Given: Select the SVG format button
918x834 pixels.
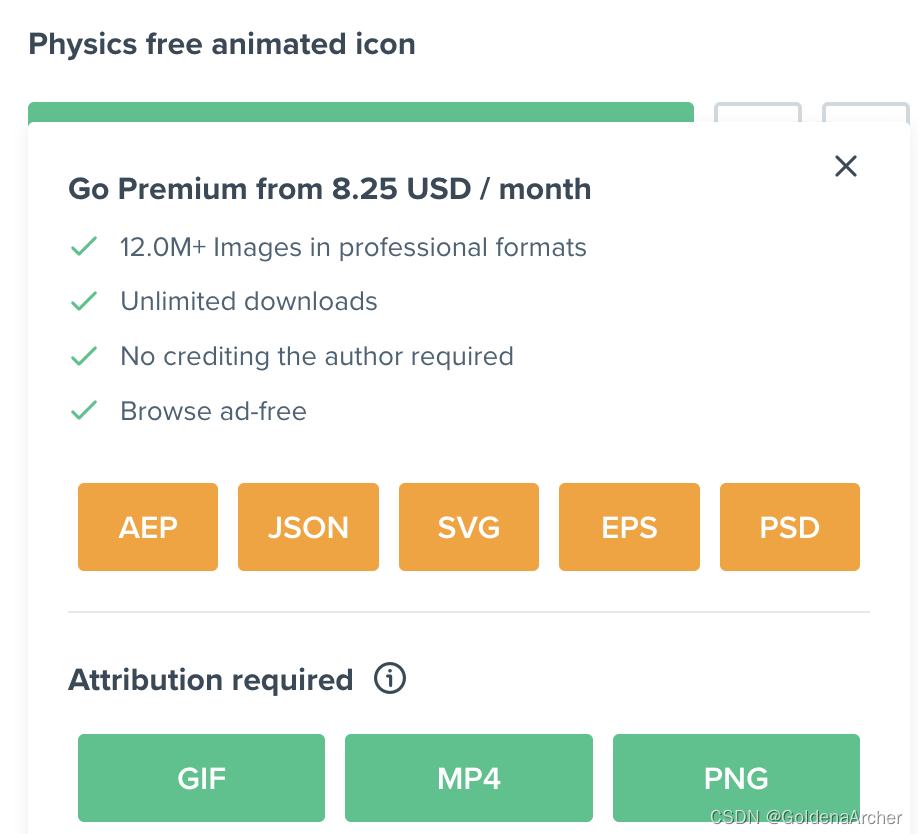Looking at the screenshot, I should pos(469,527).
